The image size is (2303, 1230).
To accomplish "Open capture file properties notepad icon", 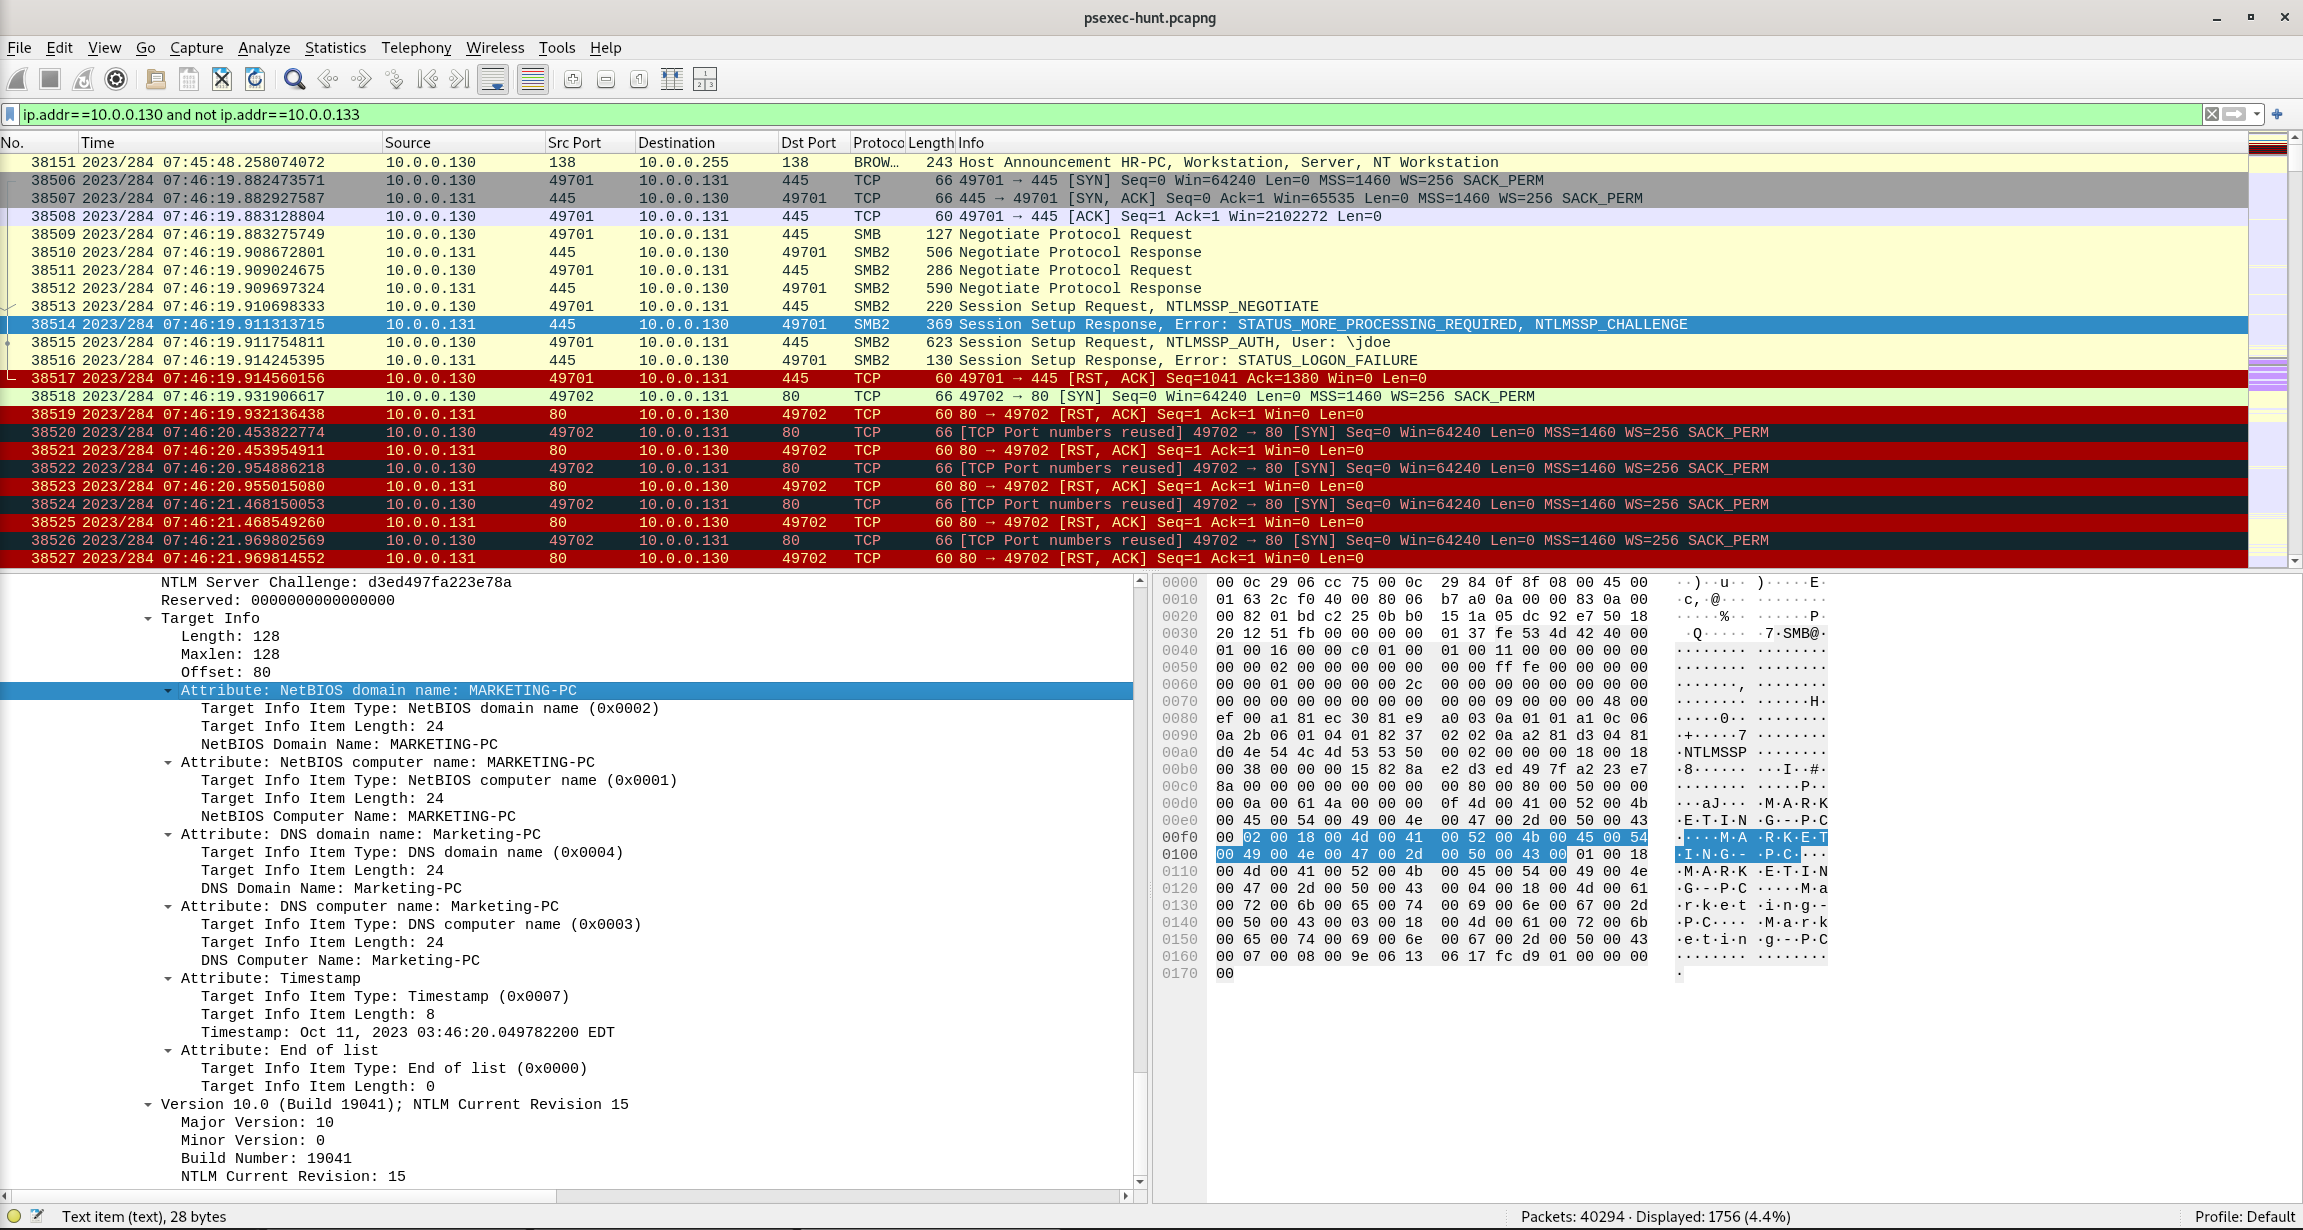I will [x=37, y=1217].
